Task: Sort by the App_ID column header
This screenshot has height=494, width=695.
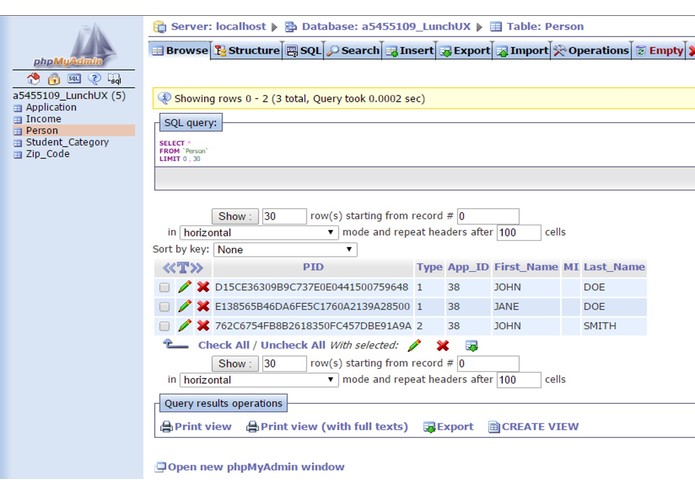Action: pyautogui.click(x=468, y=267)
